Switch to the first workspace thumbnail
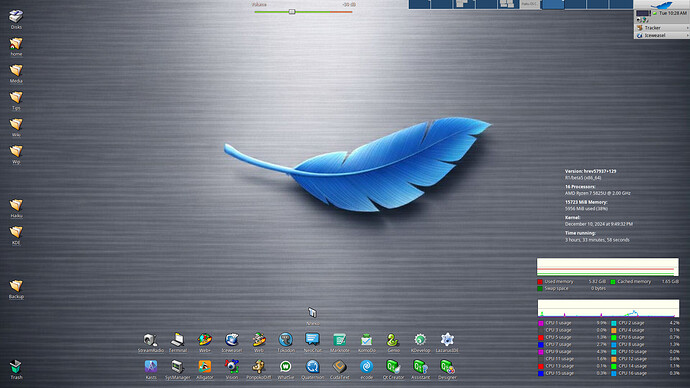Viewport: 690px width, 388px height. pyautogui.click(x=419, y=4)
